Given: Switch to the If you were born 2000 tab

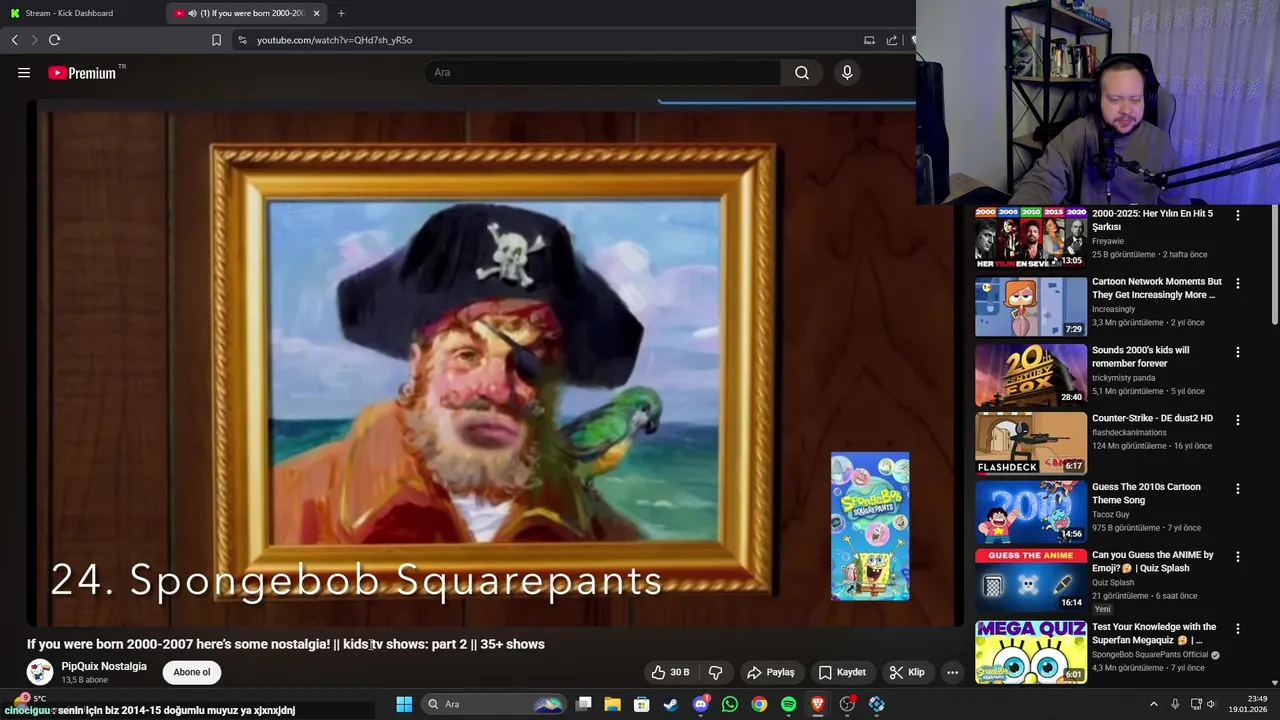Looking at the screenshot, I should (x=248, y=13).
